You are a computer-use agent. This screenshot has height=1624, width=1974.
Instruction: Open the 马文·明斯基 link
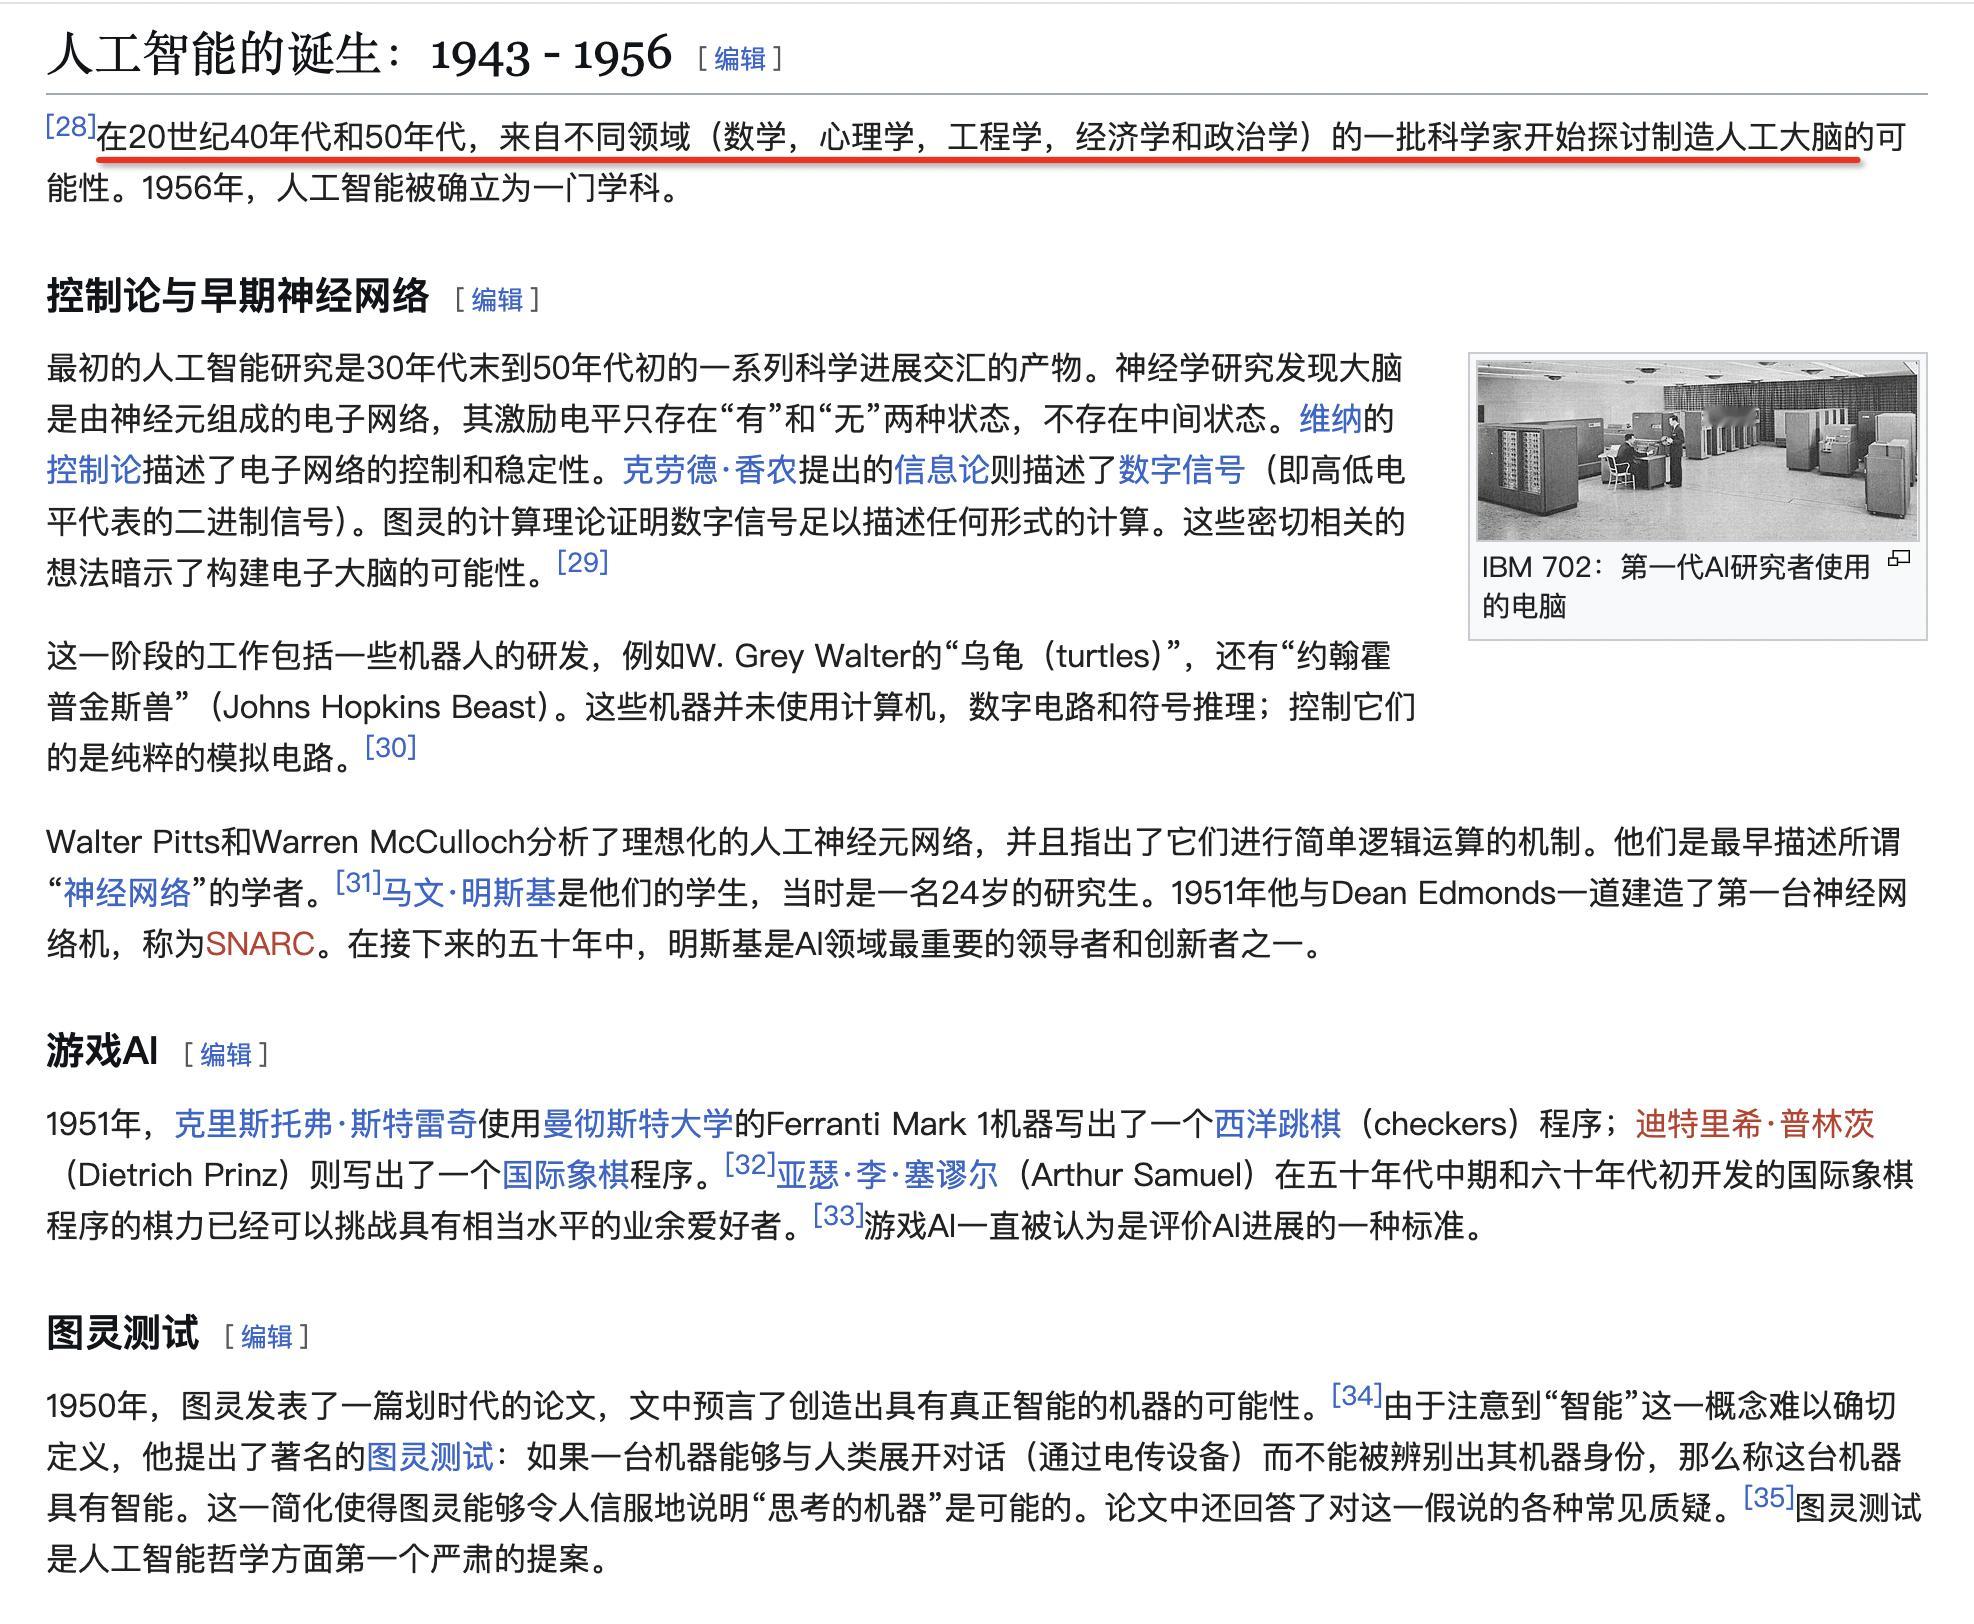pyautogui.click(x=469, y=893)
